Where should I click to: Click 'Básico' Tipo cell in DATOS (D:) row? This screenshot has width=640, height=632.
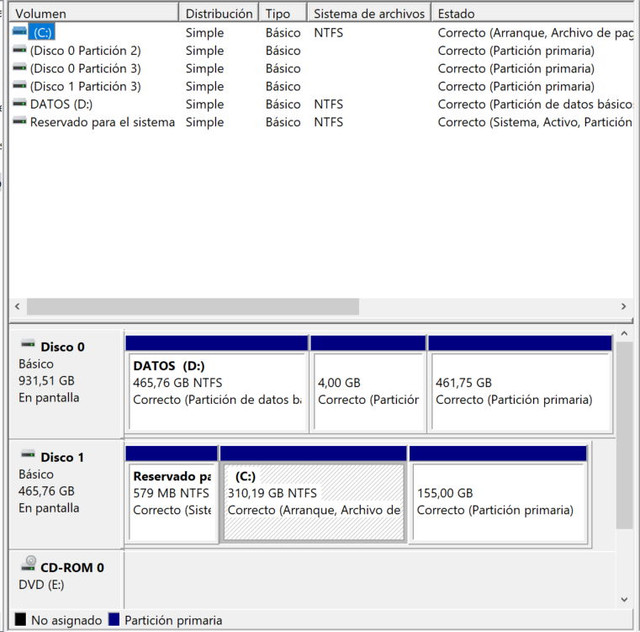click(283, 104)
